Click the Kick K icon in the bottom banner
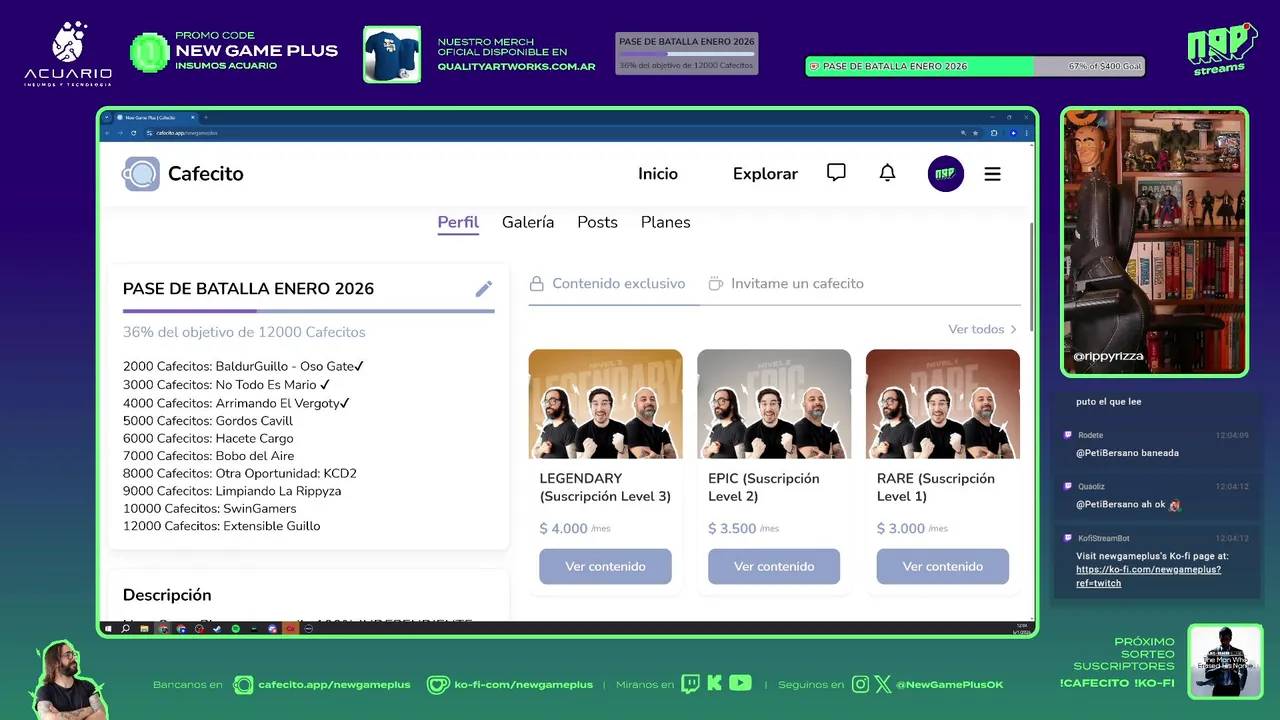Image resolution: width=1280 pixels, height=720 pixels. [715, 684]
